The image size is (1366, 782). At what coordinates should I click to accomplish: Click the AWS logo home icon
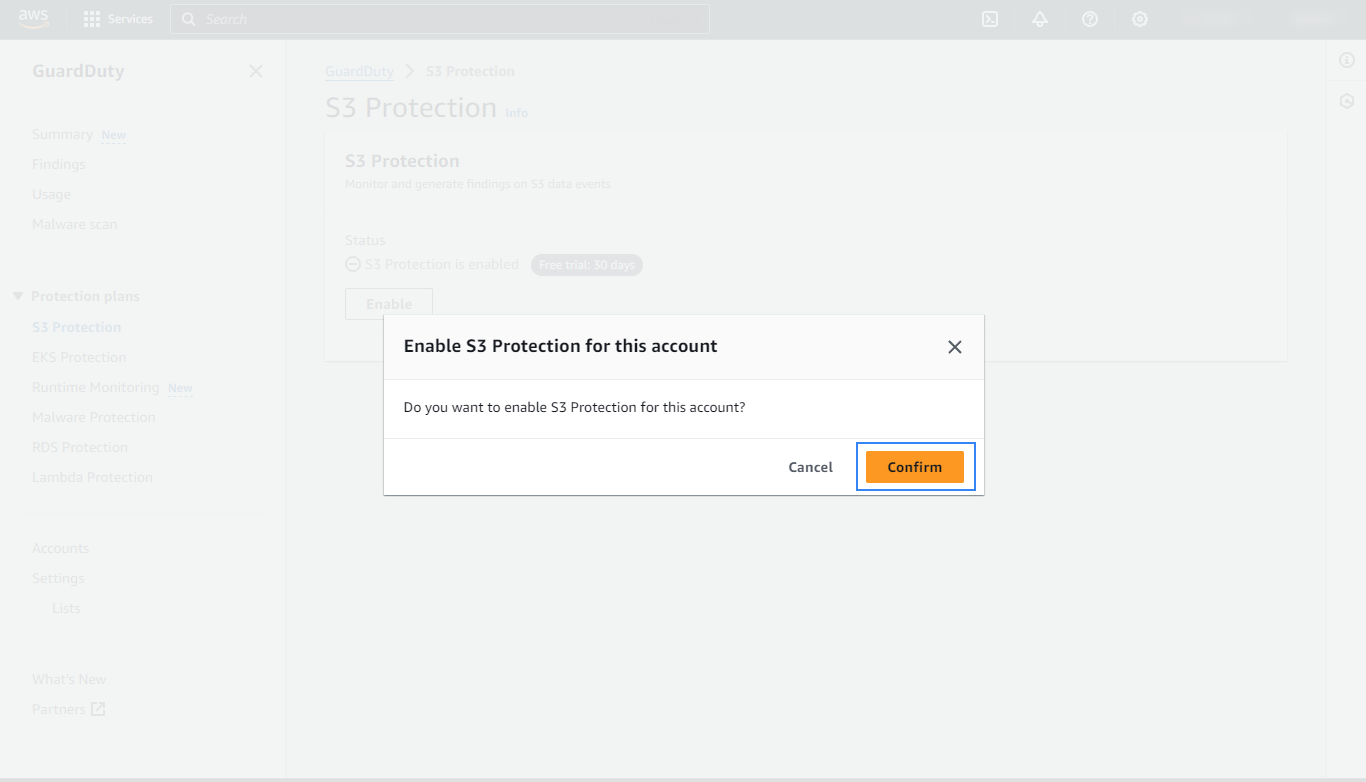[x=33, y=19]
